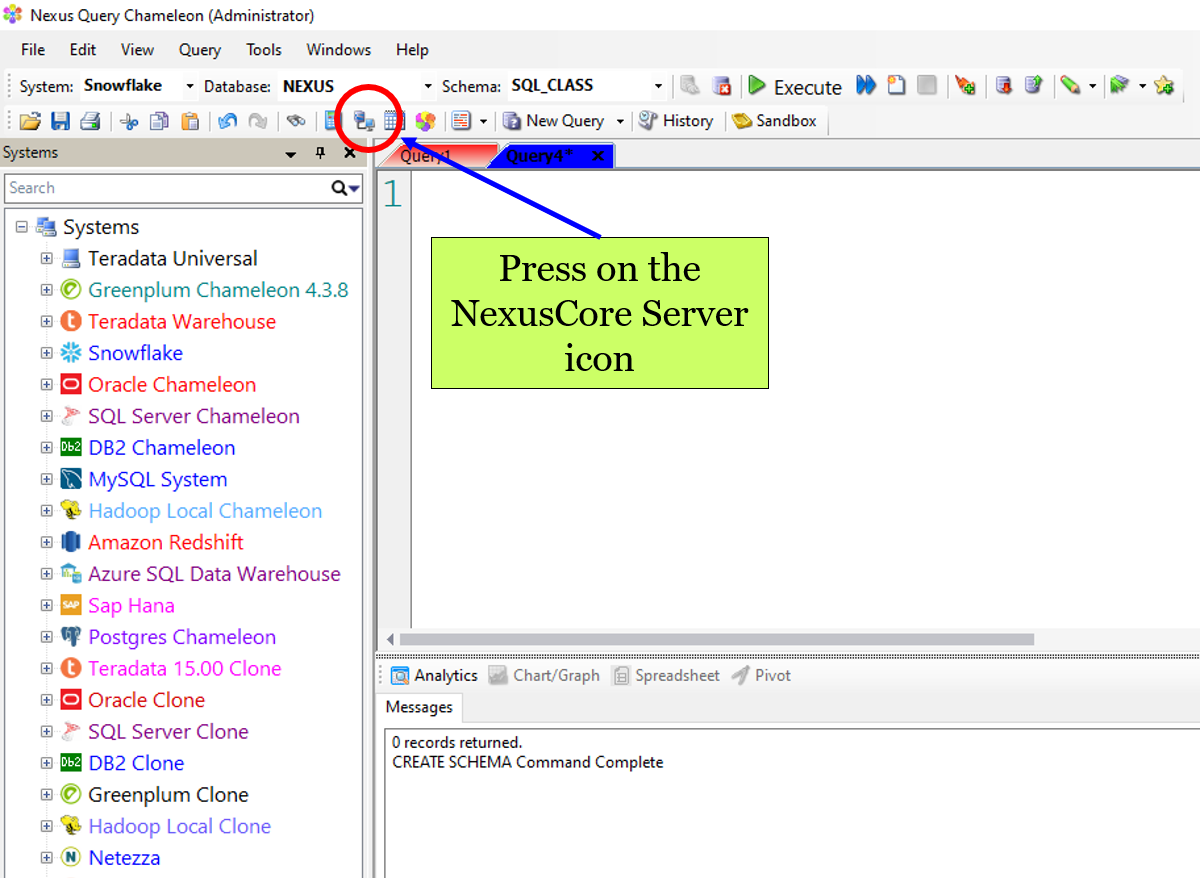This screenshot has height=878, width=1200.
Task: Click the binoculars Find icon
Action: (x=295, y=121)
